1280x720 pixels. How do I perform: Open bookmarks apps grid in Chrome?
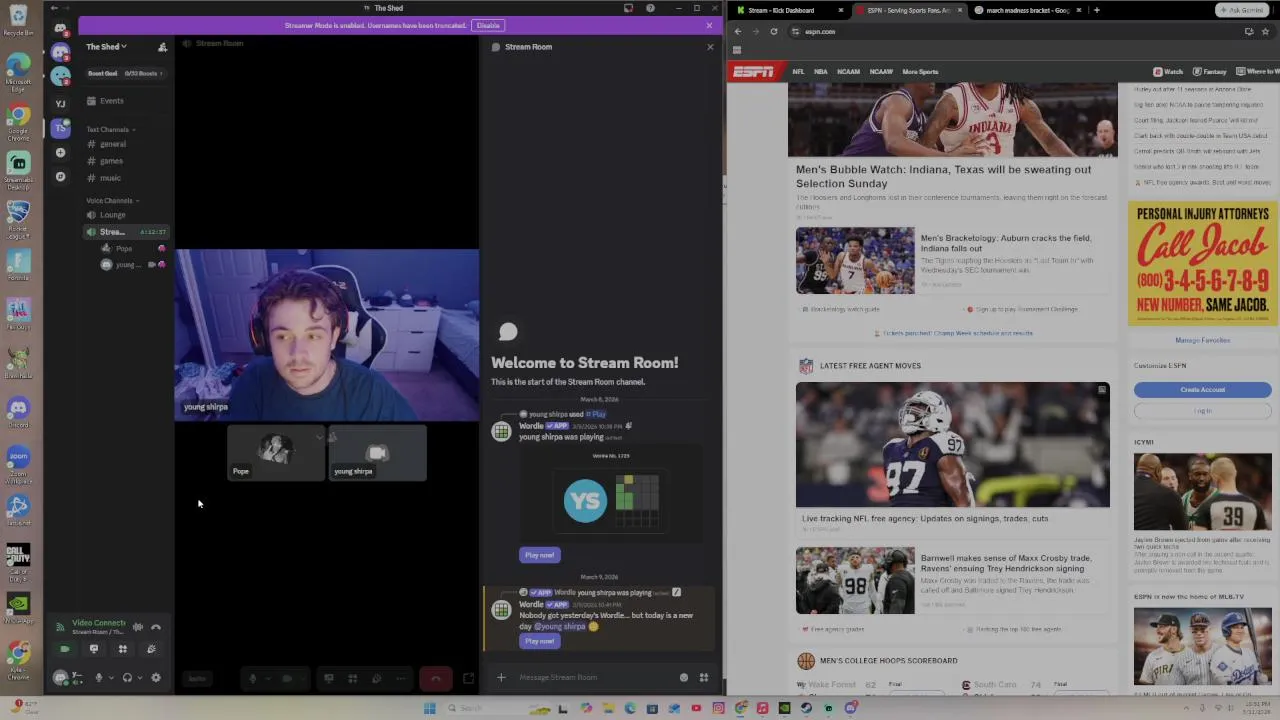737,50
